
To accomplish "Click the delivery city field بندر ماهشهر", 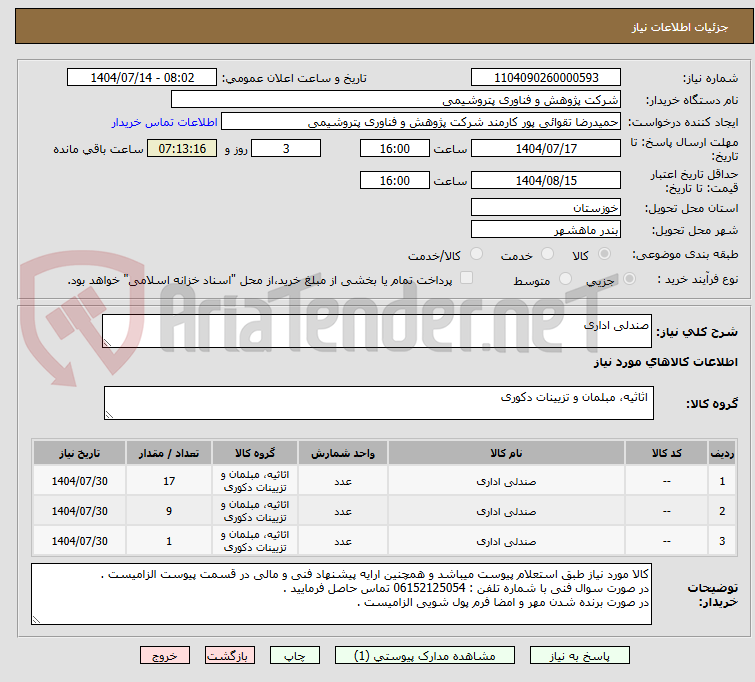I will pos(546,230).
